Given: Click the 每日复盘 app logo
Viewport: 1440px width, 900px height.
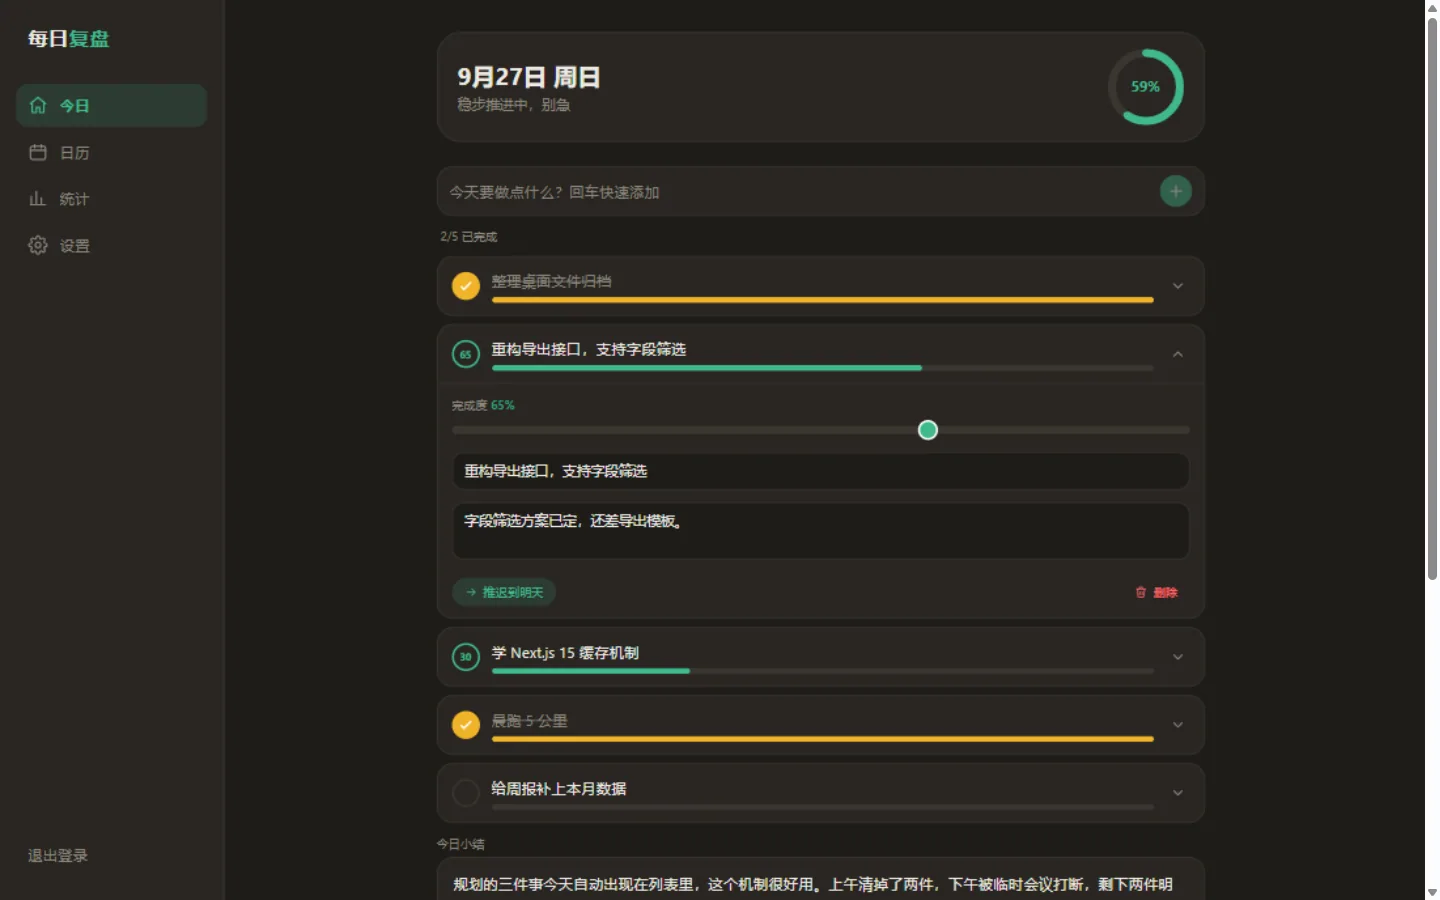Looking at the screenshot, I should pyautogui.click(x=68, y=39).
